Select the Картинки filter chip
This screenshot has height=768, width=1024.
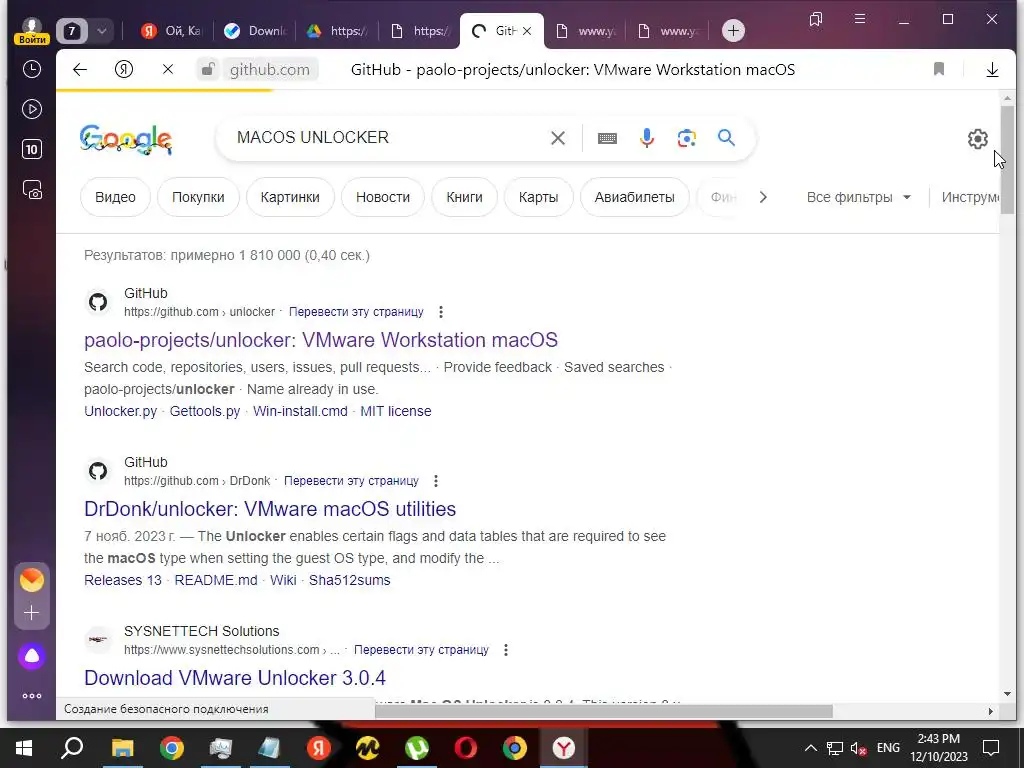point(291,197)
